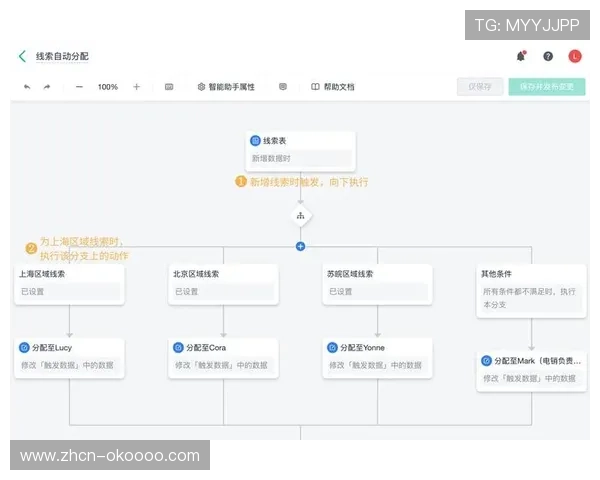Viewport: 600px width, 480px height.
Task: Select the 苏皖区域线索 condition card
Action: 378,284
